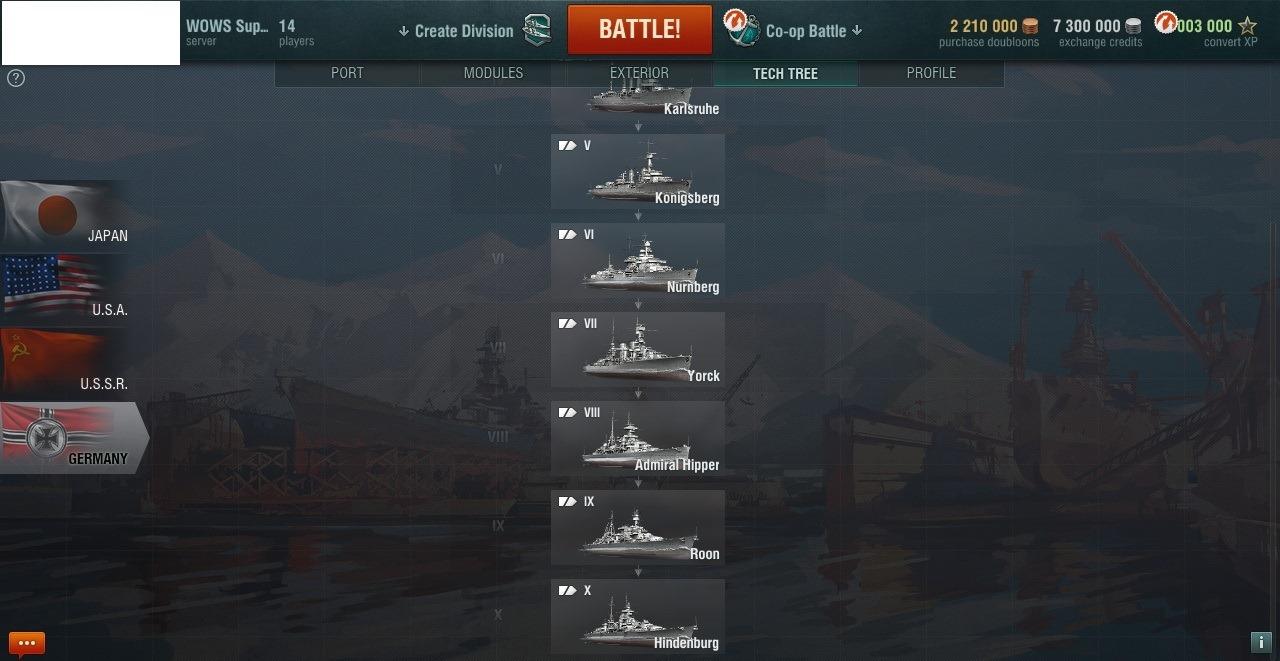
Task: Click the red BATTLE! button
Action: pyautogui.click(x=640, y=30)
